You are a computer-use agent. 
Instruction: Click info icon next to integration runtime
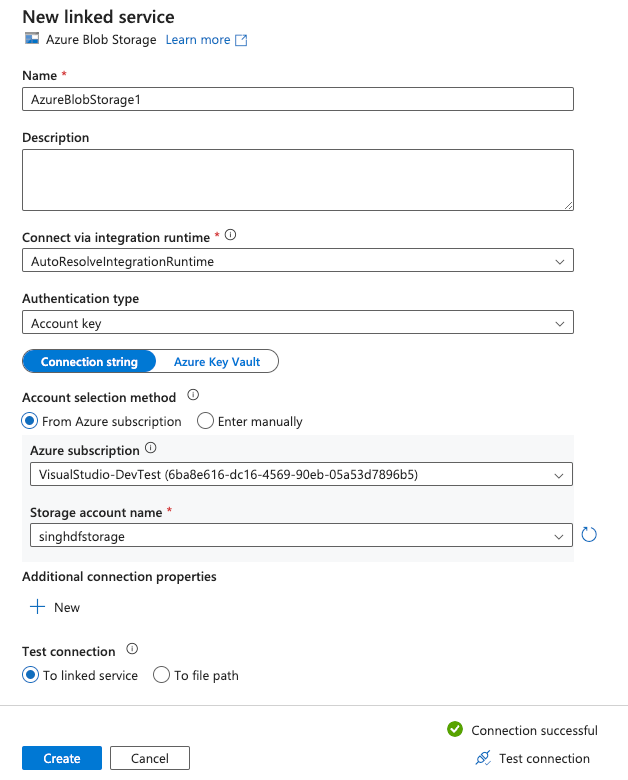coord(230,236)
